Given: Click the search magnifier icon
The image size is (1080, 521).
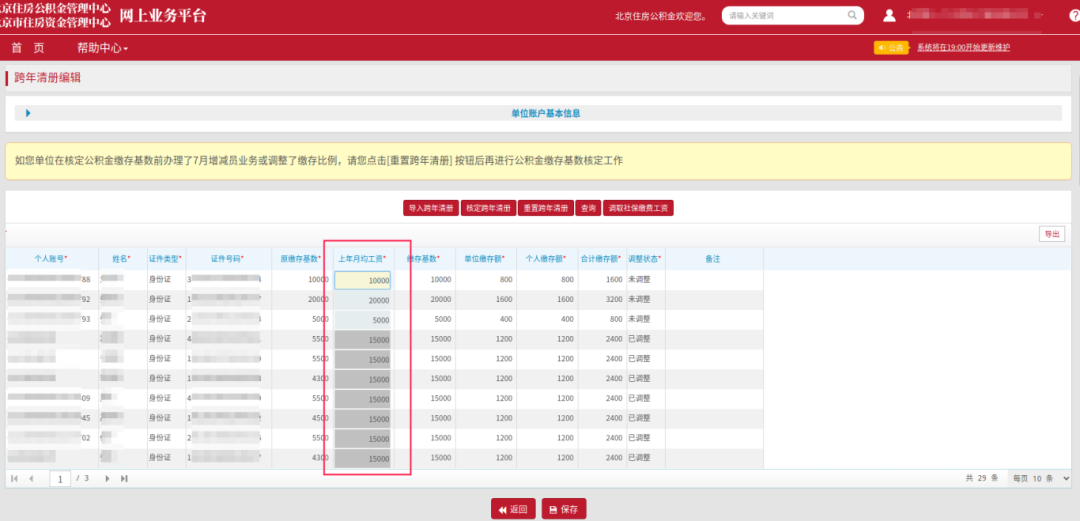Looking at the screenshot, I should pos(852,15).
